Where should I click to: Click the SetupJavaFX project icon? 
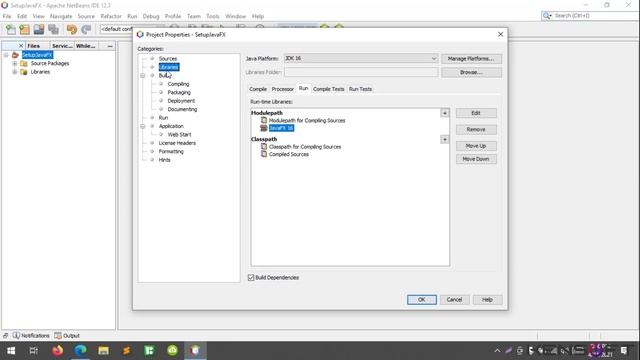(16, 55)
